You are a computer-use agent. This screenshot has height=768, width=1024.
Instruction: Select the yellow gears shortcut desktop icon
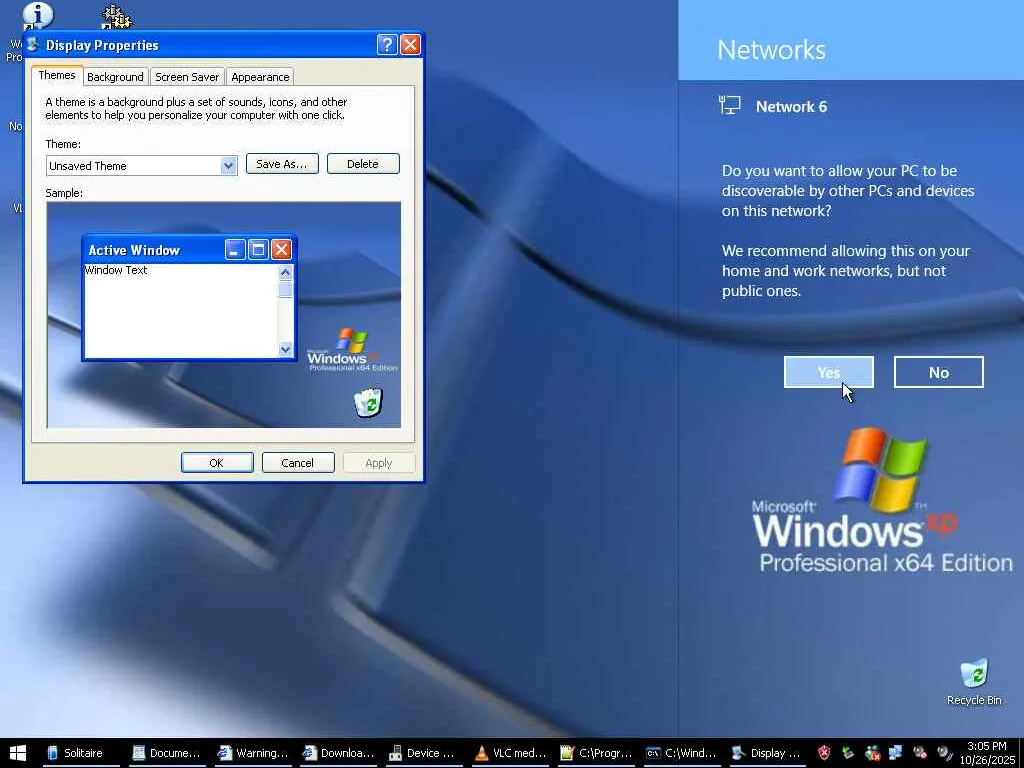pyautogui.click(x=117, y=16)
